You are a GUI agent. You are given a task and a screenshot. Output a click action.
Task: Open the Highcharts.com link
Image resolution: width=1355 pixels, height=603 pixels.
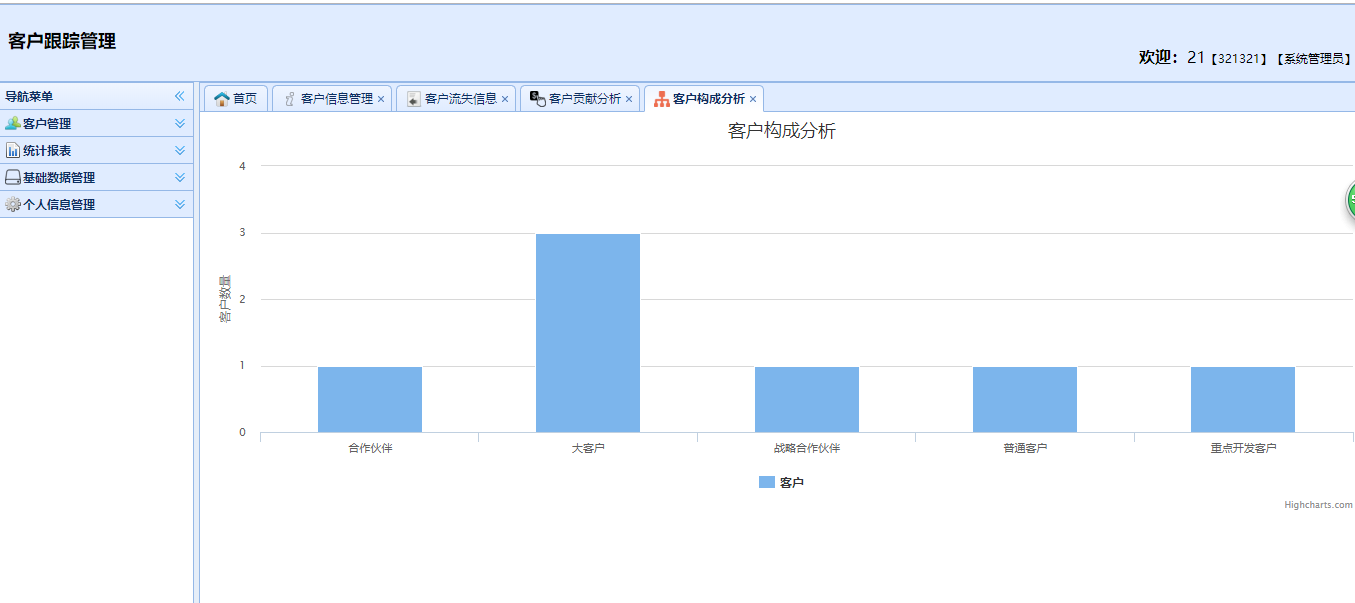[x=1318, y=505]
